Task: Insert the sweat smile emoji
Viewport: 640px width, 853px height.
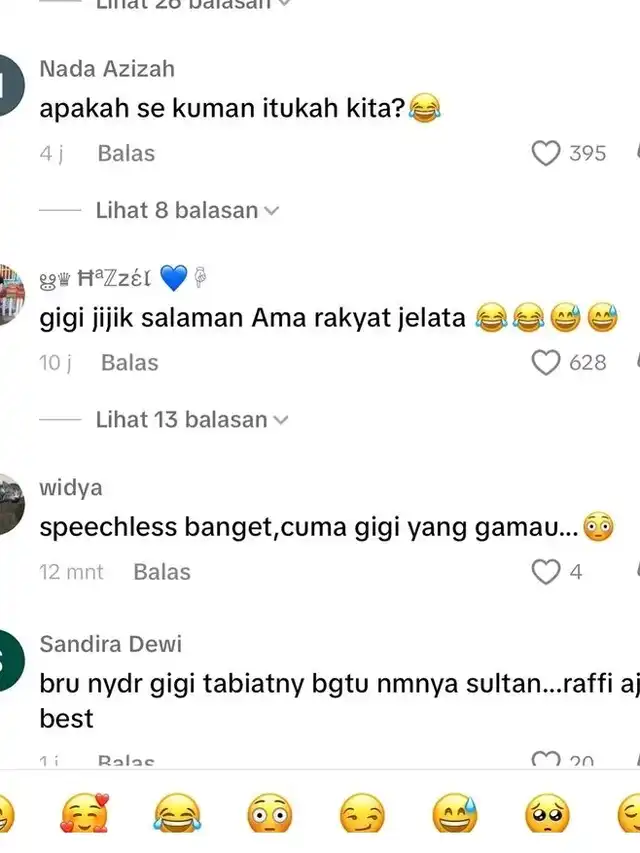Action: pos(454,814)
